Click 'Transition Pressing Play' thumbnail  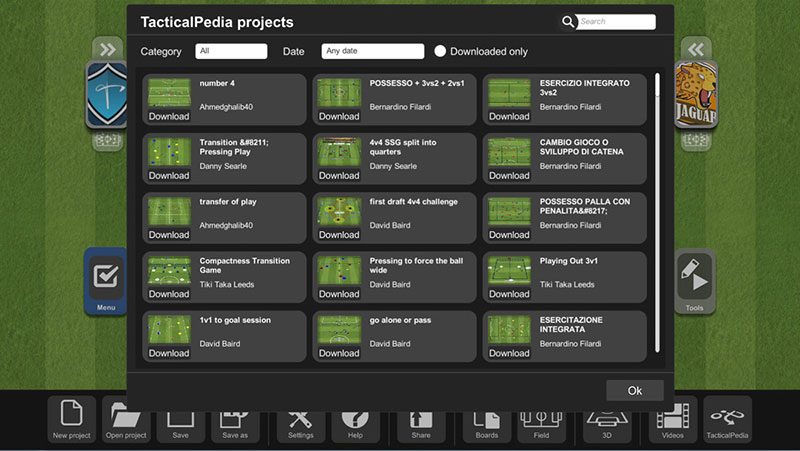(169, 153)
